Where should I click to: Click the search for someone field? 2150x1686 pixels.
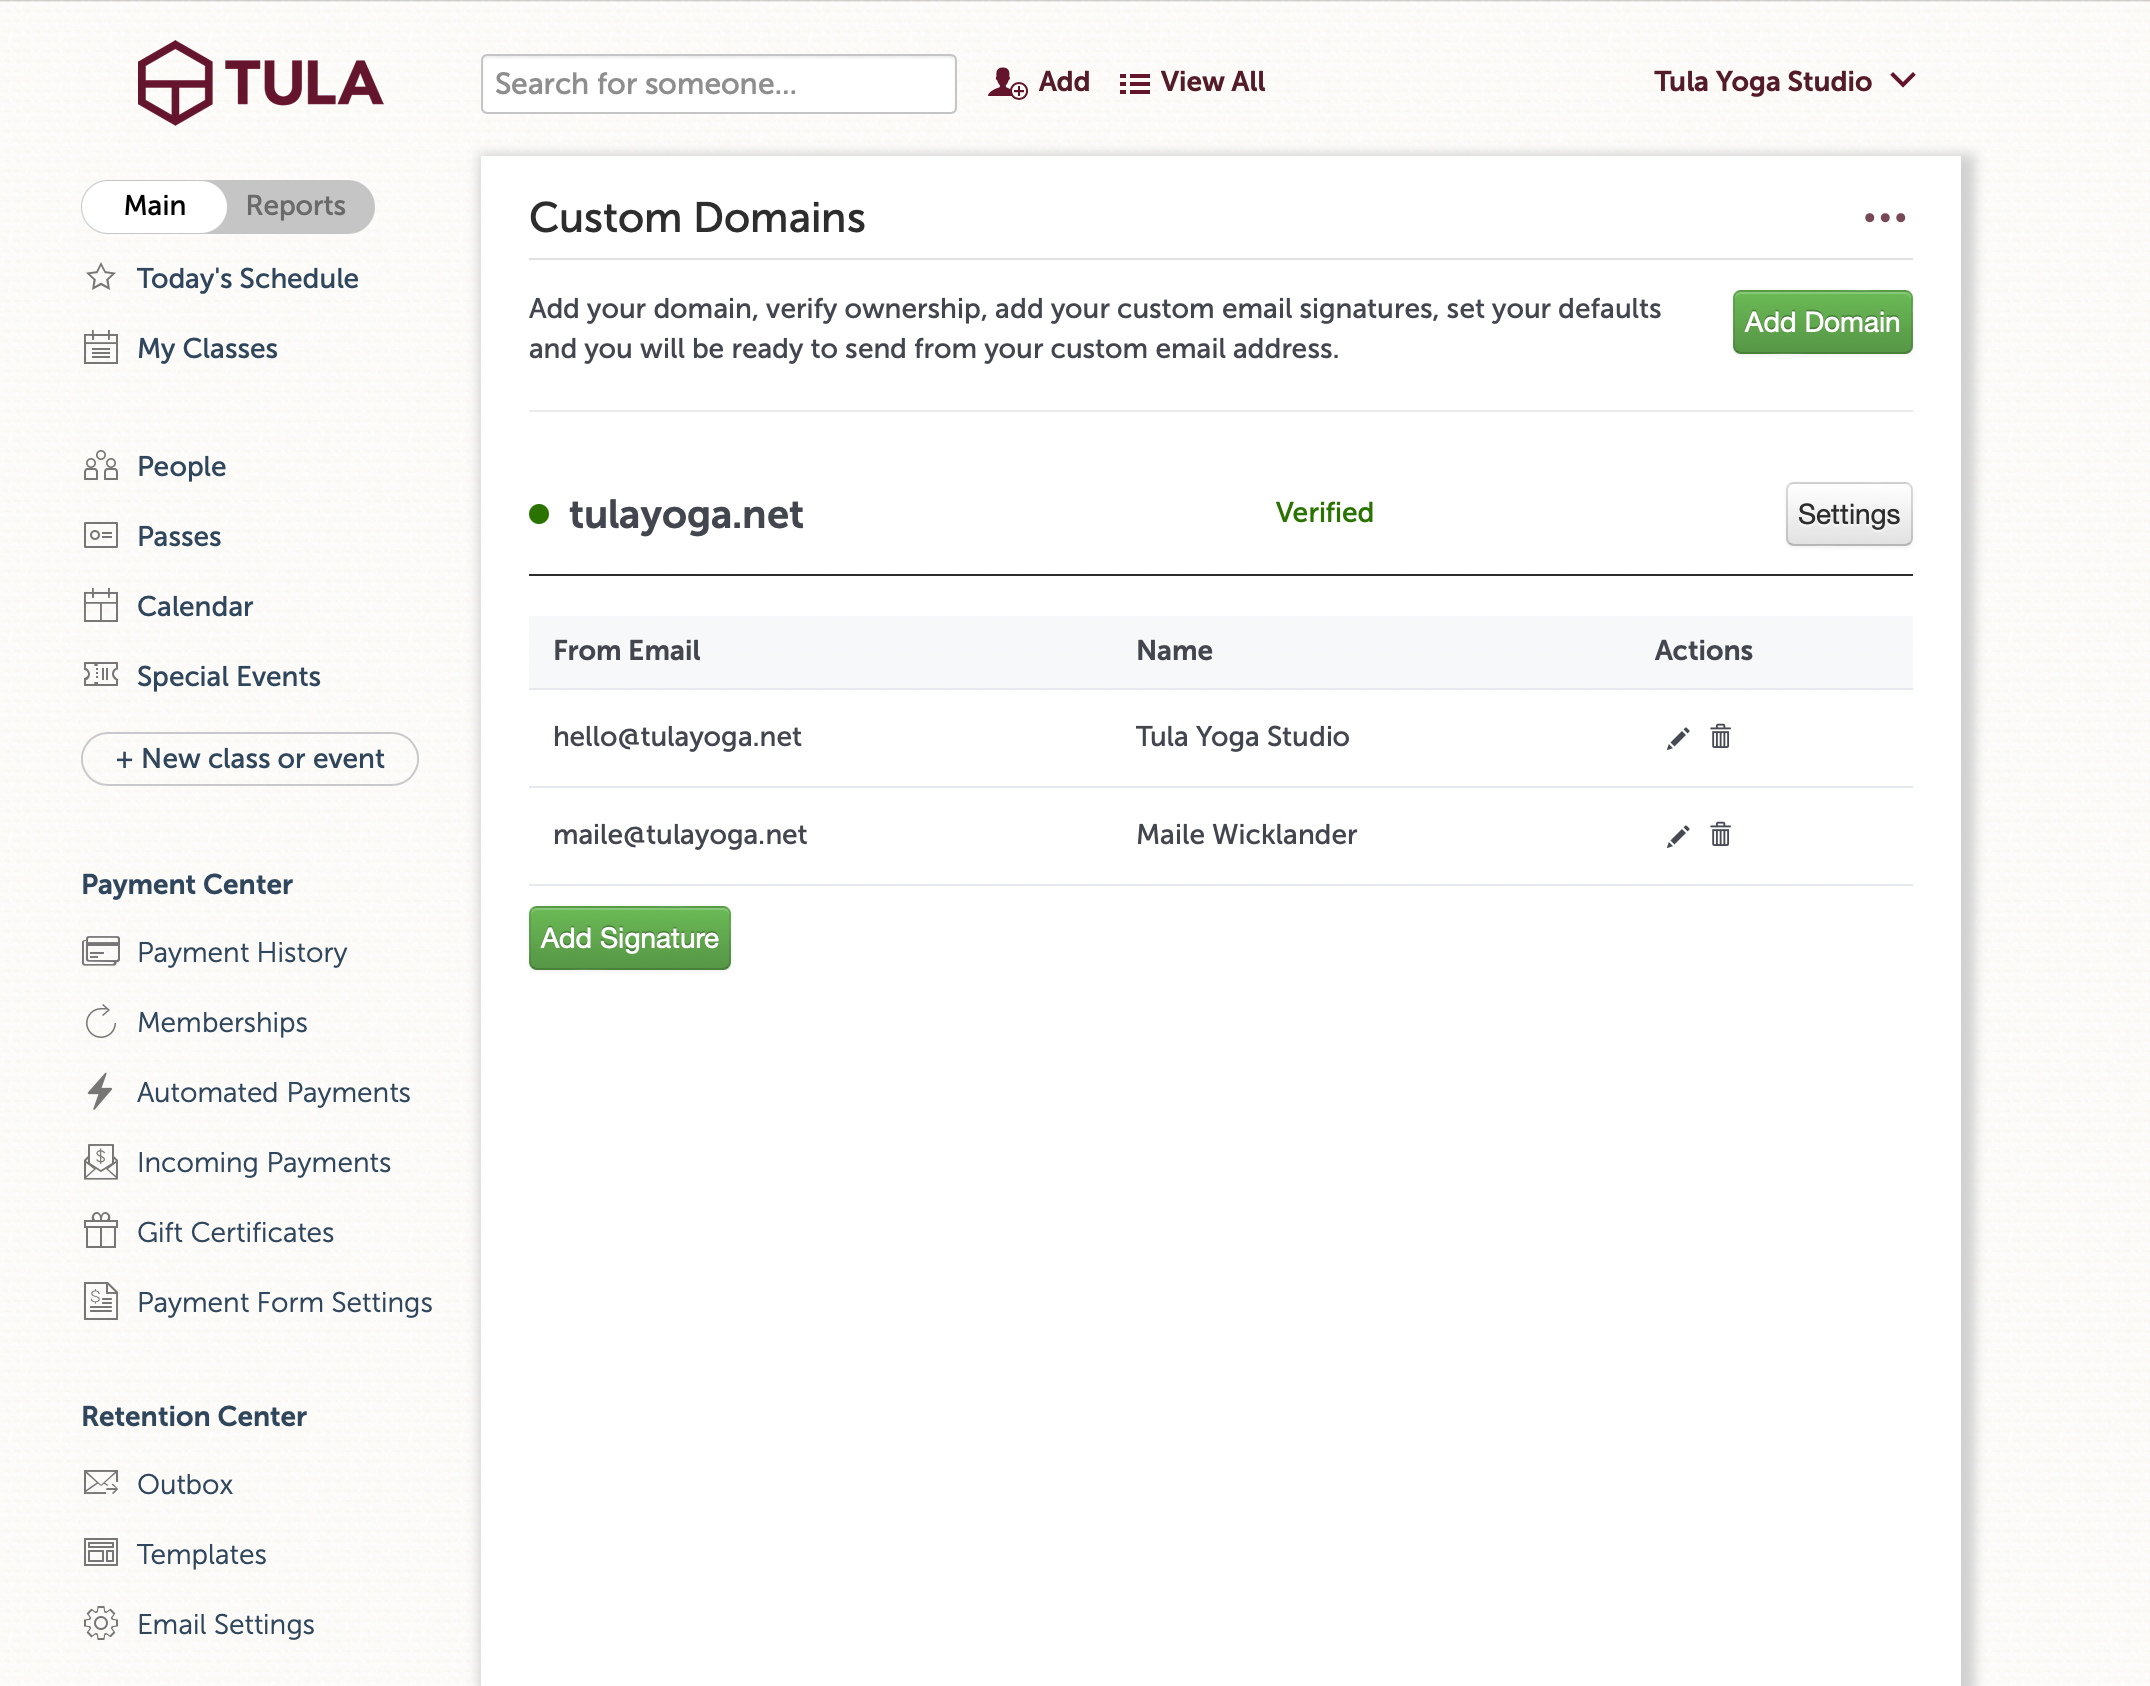point(718,84)
